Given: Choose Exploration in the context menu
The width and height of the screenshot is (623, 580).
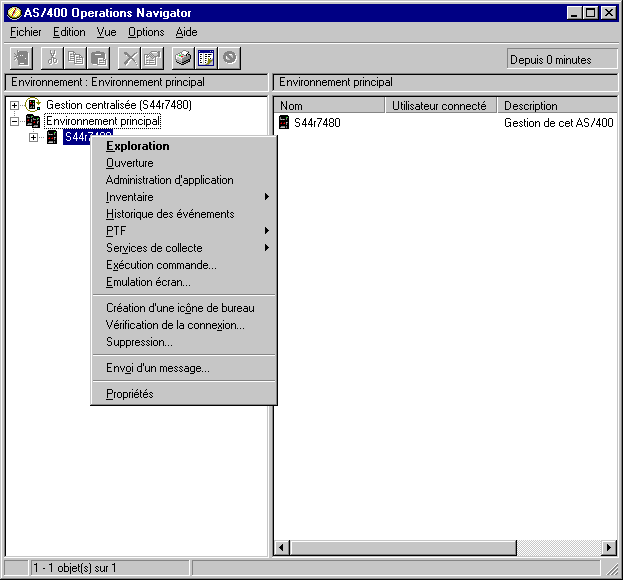Looking at the screenshot, I should point(184,146).
